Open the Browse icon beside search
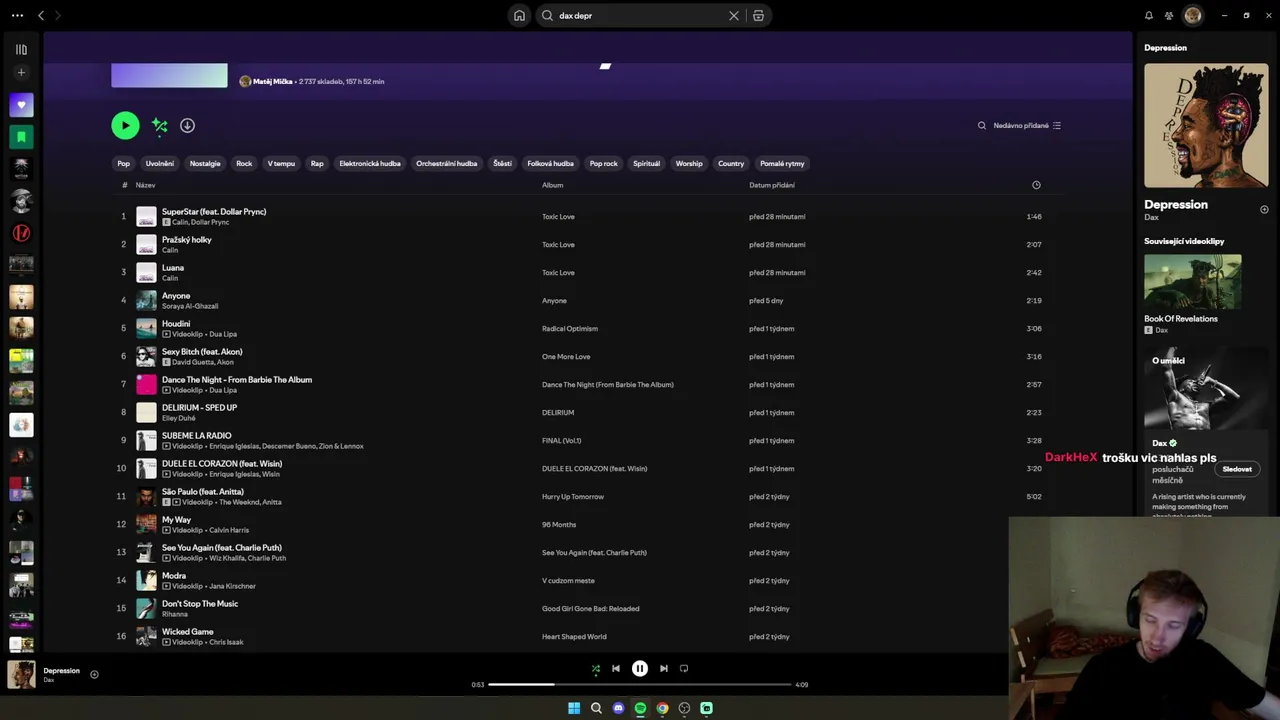The image size is (1280, 720). pos(759,16)
